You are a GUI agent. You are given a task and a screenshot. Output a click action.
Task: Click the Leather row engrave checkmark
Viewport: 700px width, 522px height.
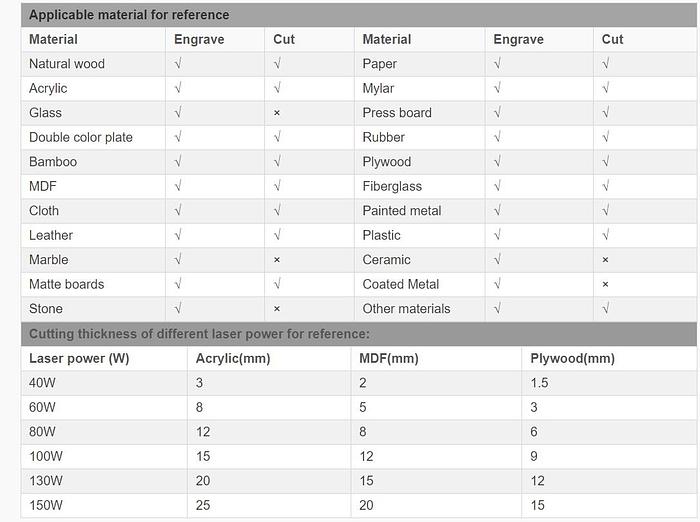[178, 235]
